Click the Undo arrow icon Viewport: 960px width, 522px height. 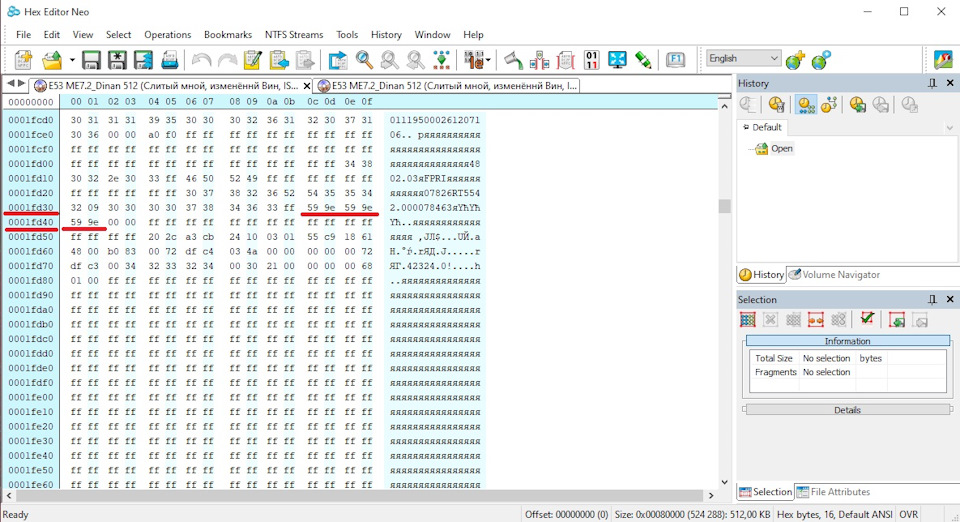tap(201, 60)
